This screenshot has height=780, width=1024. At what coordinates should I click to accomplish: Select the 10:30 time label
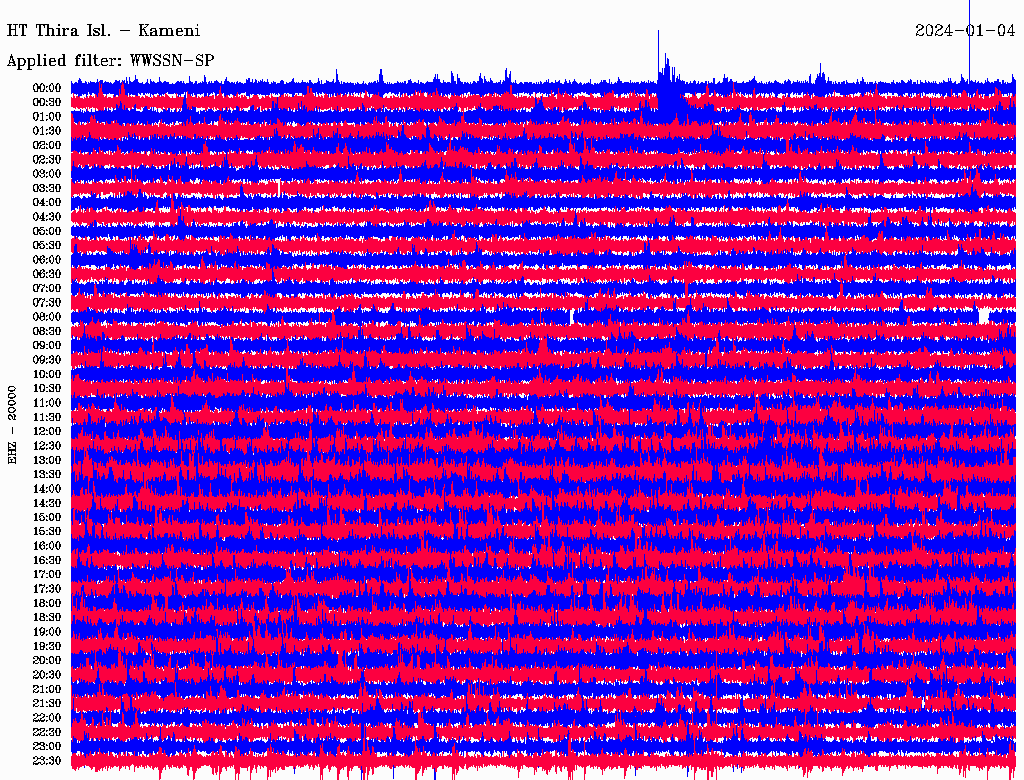[47, 389]
